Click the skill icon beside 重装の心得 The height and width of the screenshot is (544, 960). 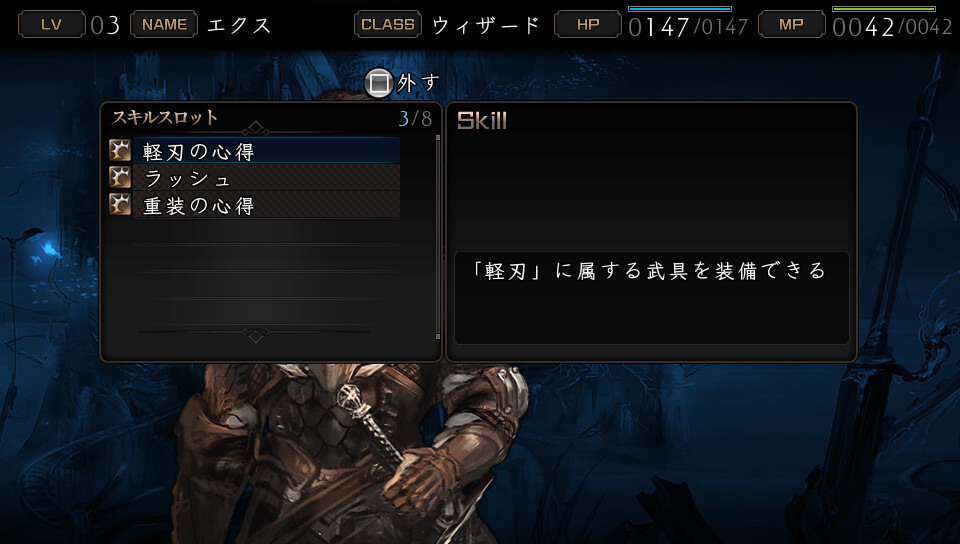(120, 204)
